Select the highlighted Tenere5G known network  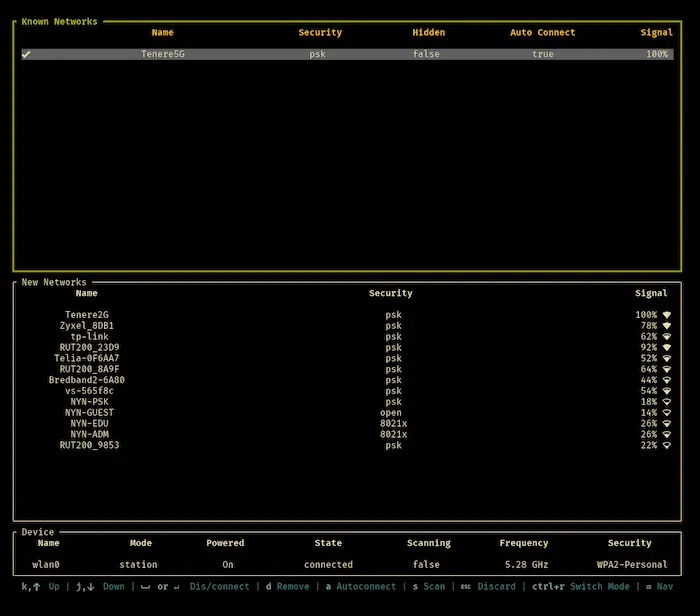coord(163,54)
